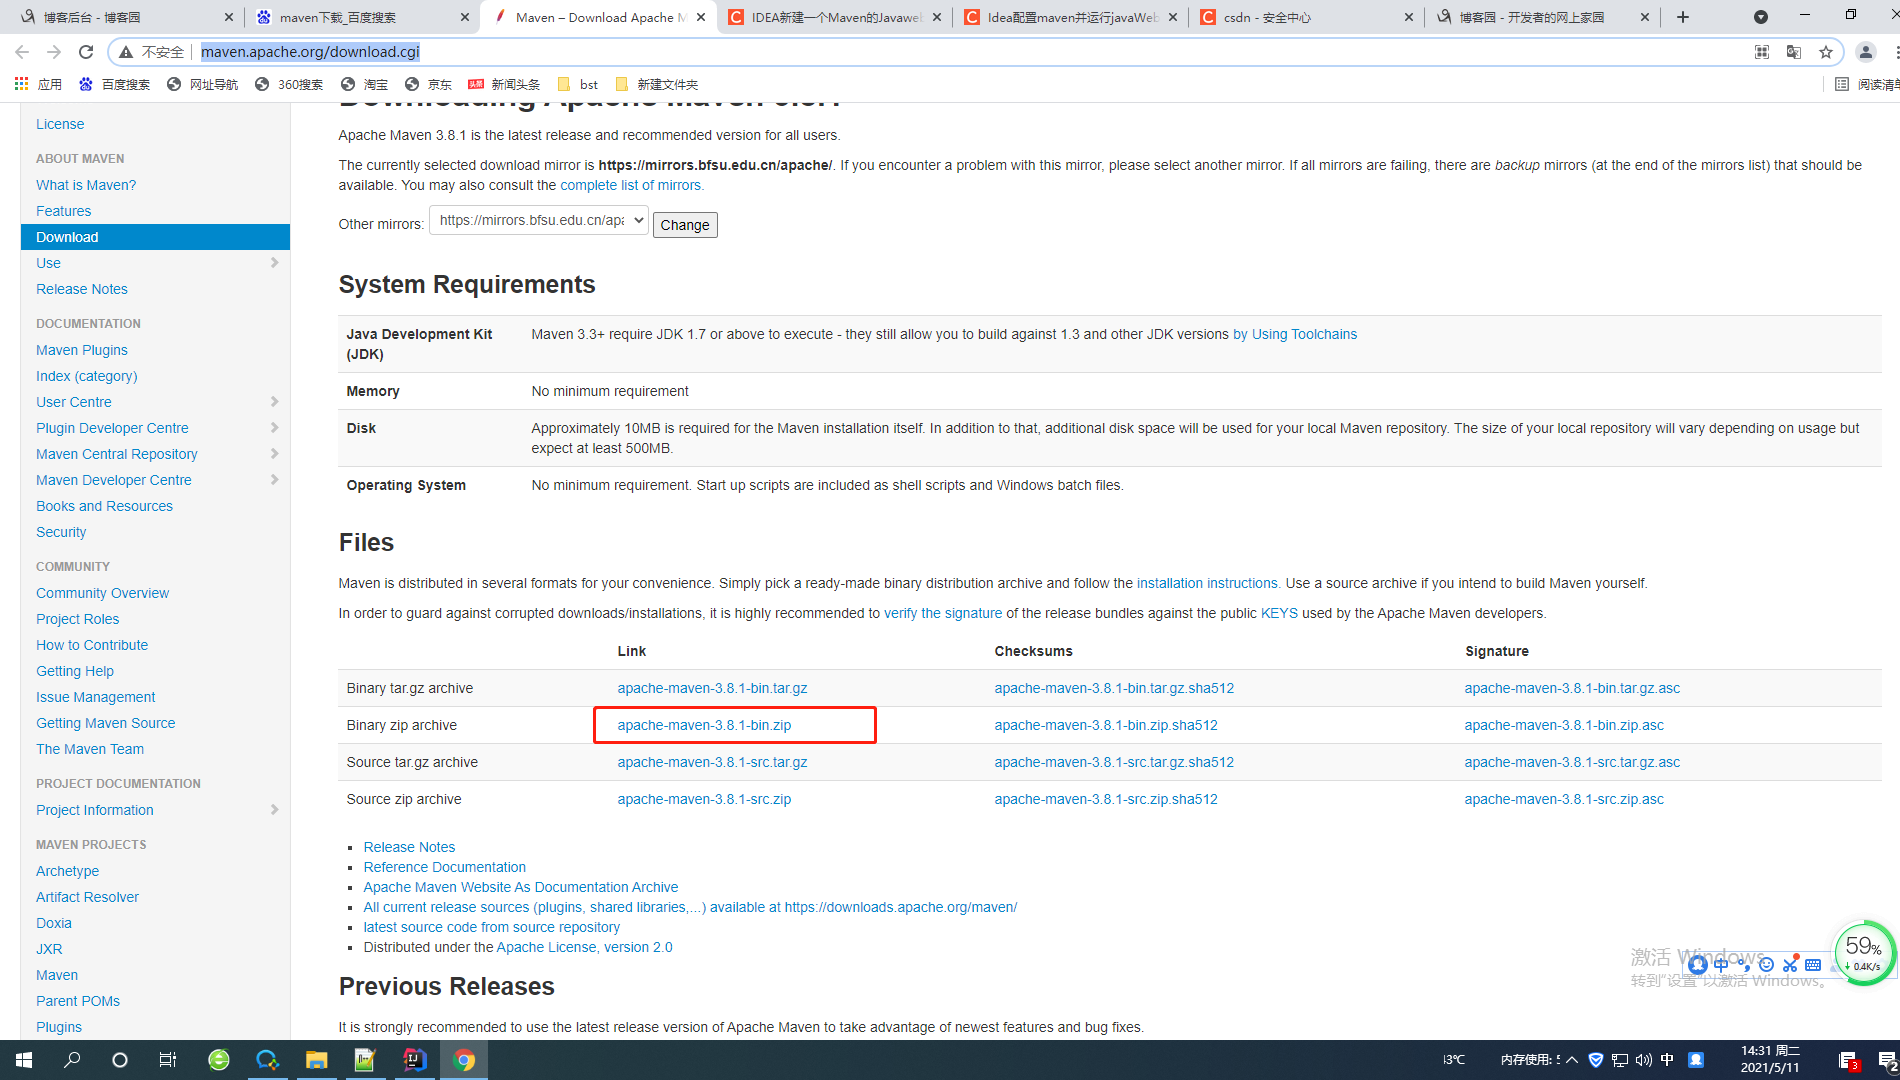The image size is (1900, 1080).
Task: Download apache-maven-3.8.1-bin.tar.gz
Action: (x=712, y=688)
